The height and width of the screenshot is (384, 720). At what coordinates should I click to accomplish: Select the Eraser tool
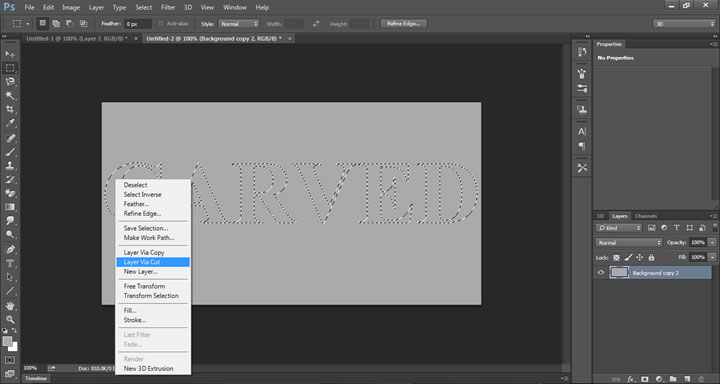coord(10,193)
